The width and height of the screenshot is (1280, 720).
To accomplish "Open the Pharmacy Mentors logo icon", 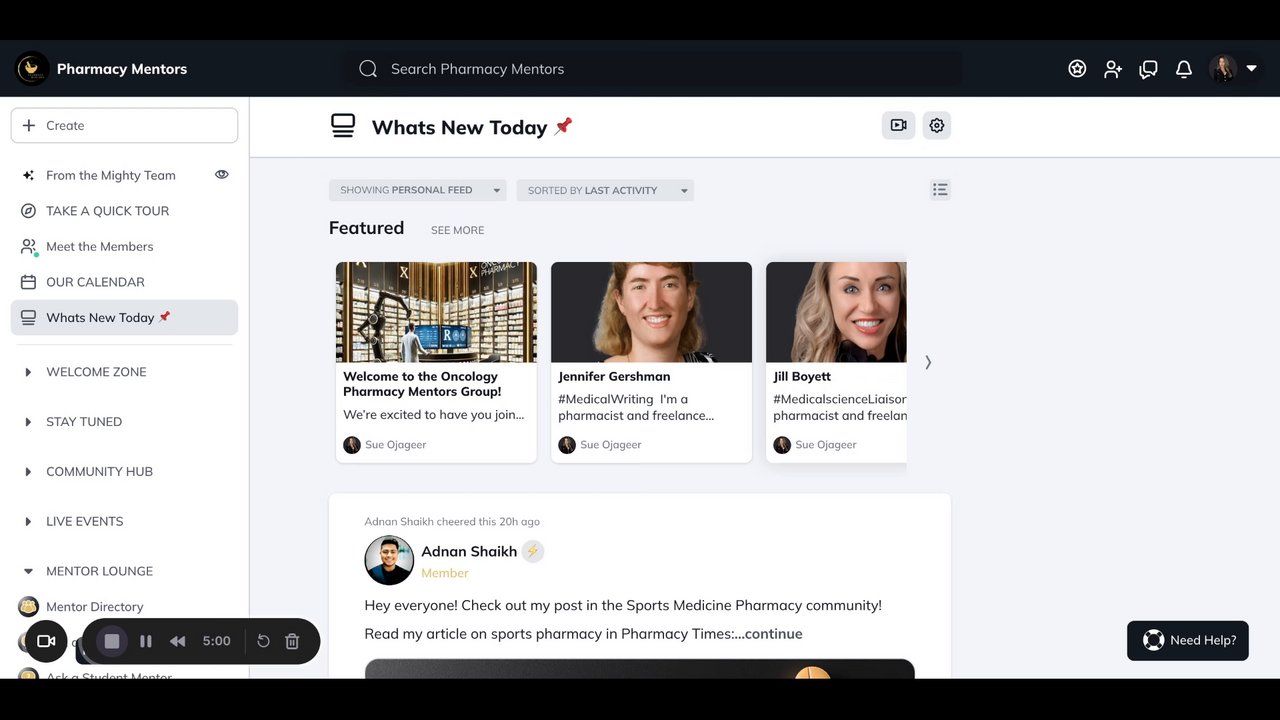I will coord(32,68).
